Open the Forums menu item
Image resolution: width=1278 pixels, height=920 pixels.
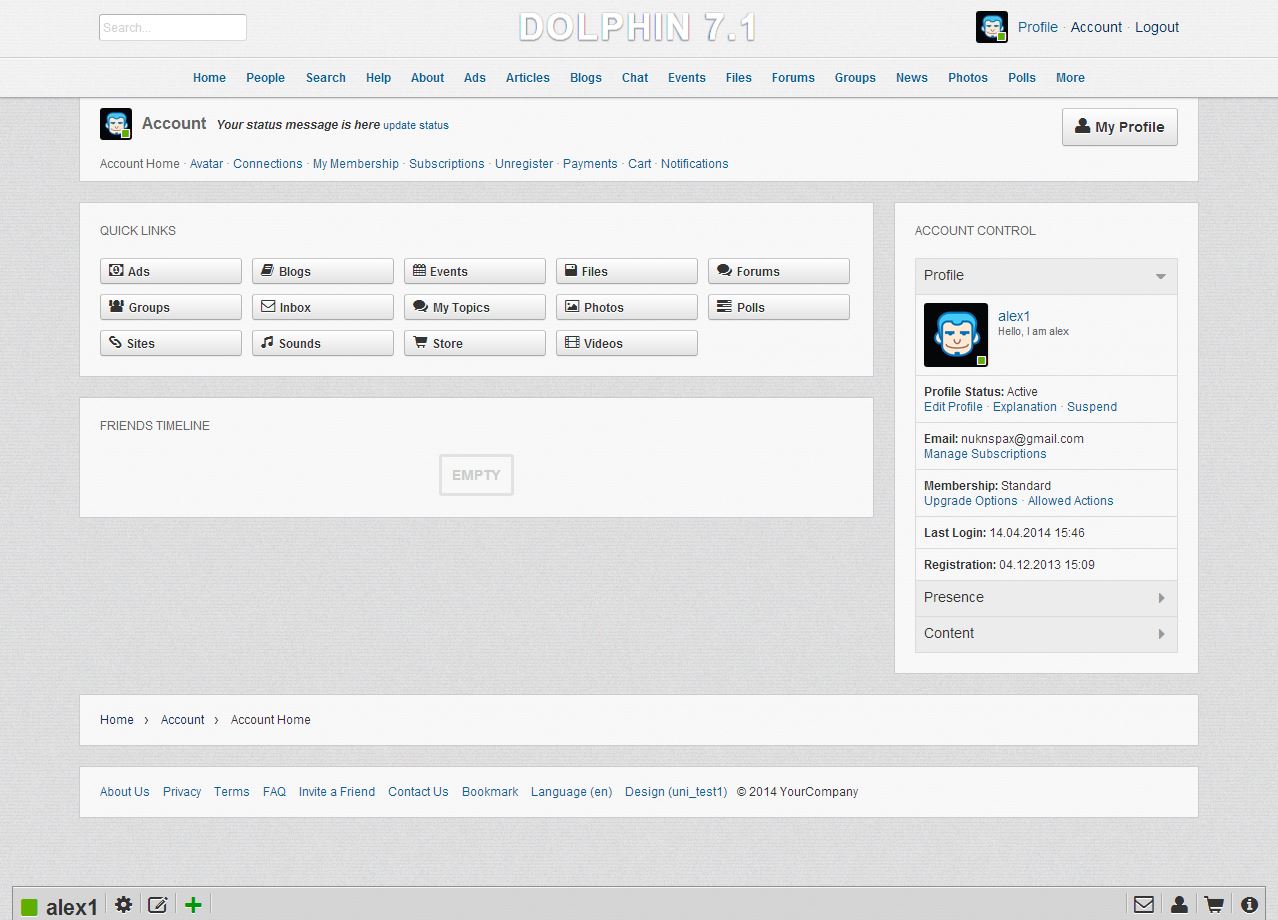tap(793, 78)
